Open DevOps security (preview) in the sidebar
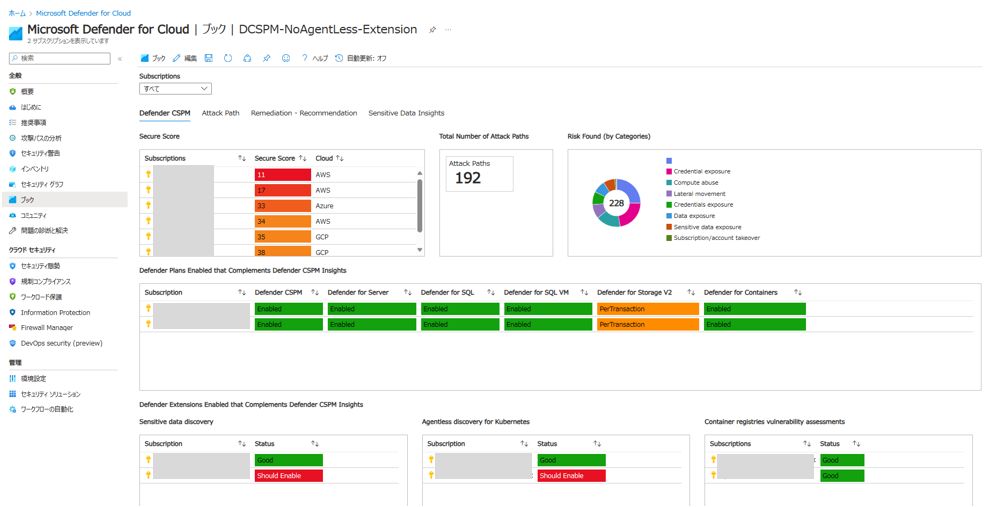The width and height of the screenshot is (985, 507). (x=63, y=343)
